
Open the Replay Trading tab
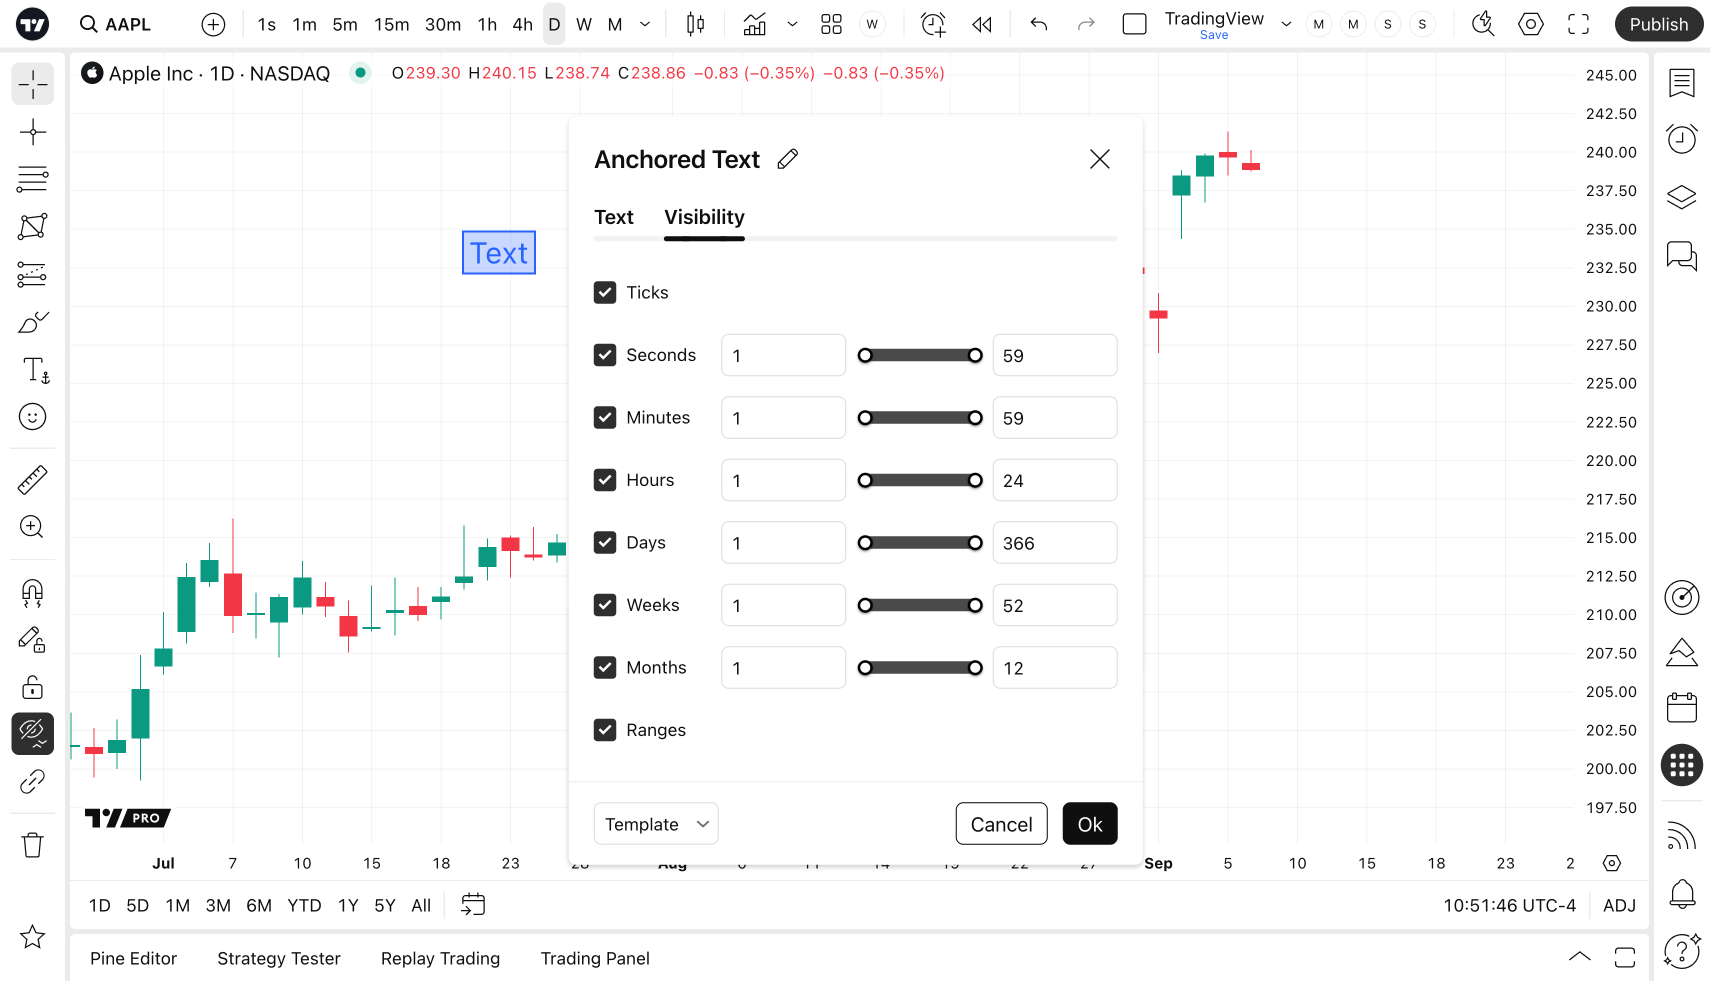pyautogui.click(x=441, y=958)
